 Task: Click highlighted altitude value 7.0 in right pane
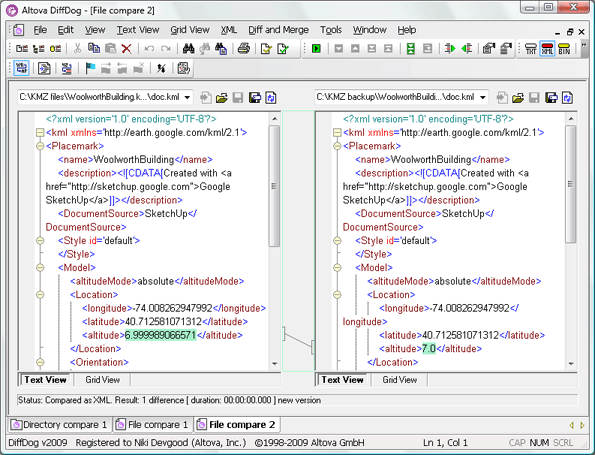click(429, 349)
